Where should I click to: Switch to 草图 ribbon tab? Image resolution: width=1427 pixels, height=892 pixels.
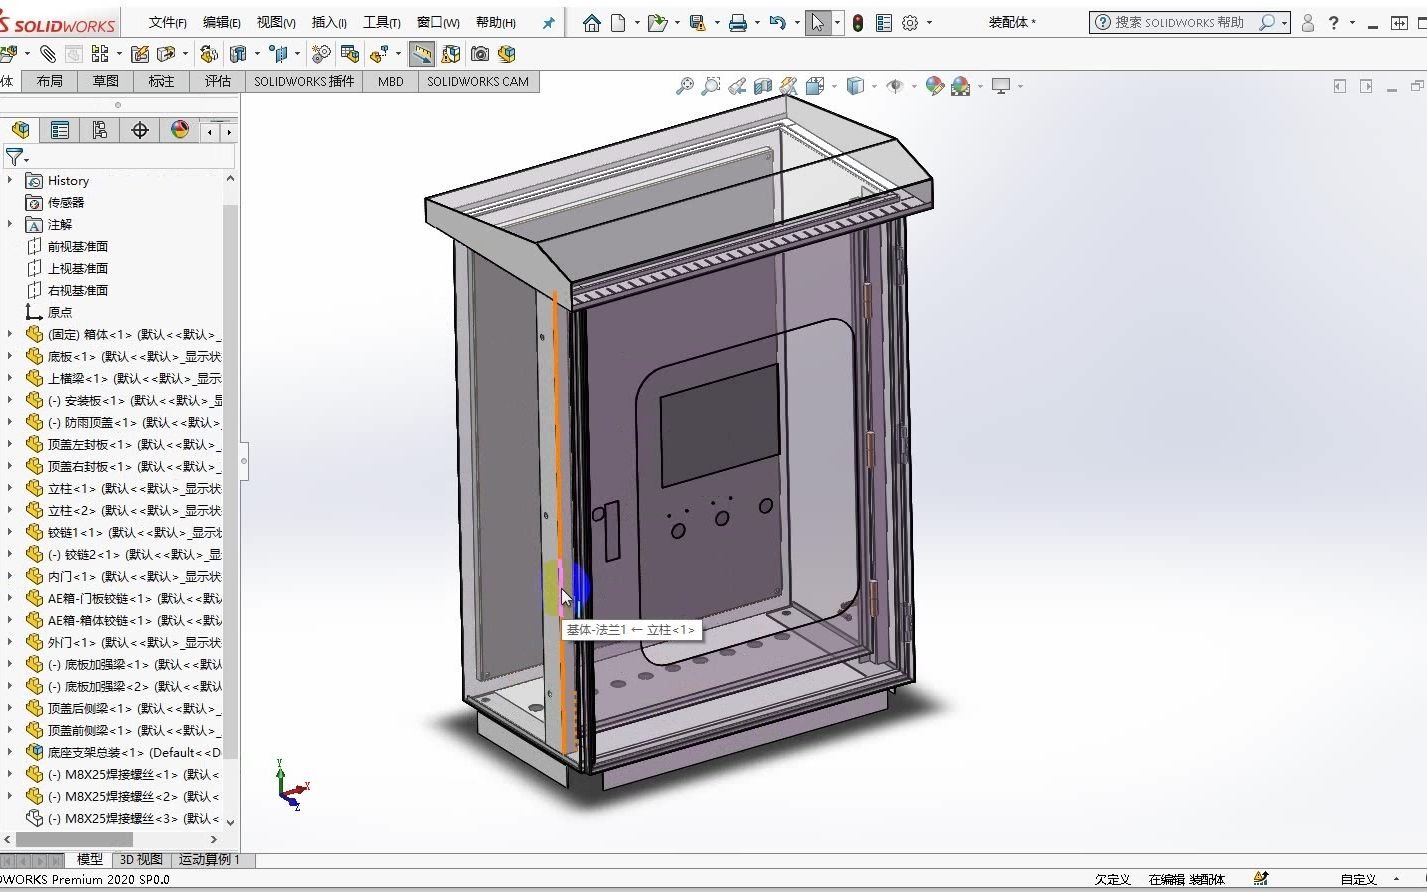106,81
